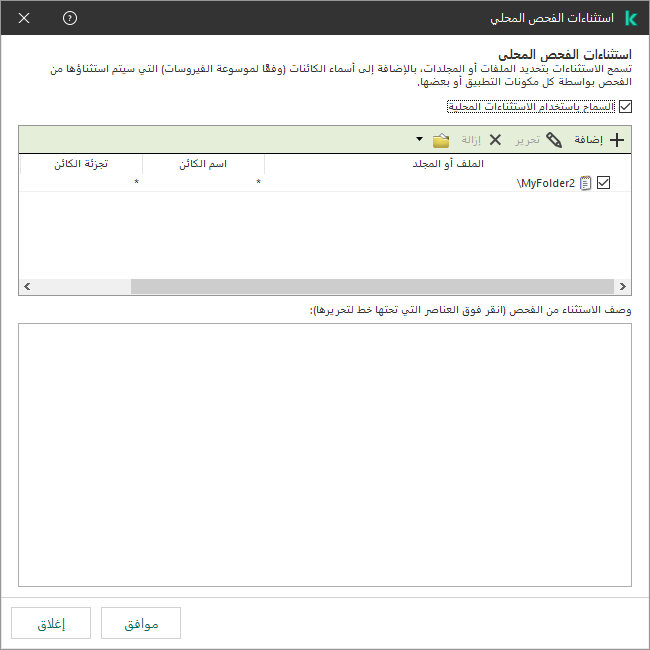Click the 'إغلاق' close button
Viewport: 650px width, 650px height.
coord(51,623)
